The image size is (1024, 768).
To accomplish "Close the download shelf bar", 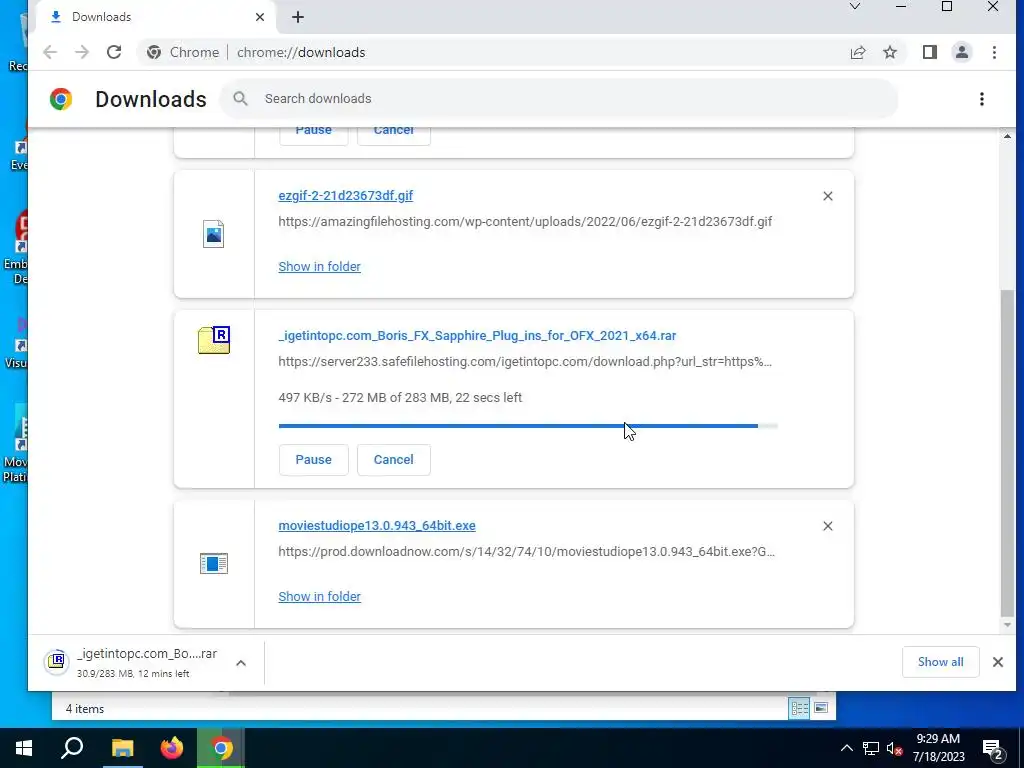I will (998, 662).
